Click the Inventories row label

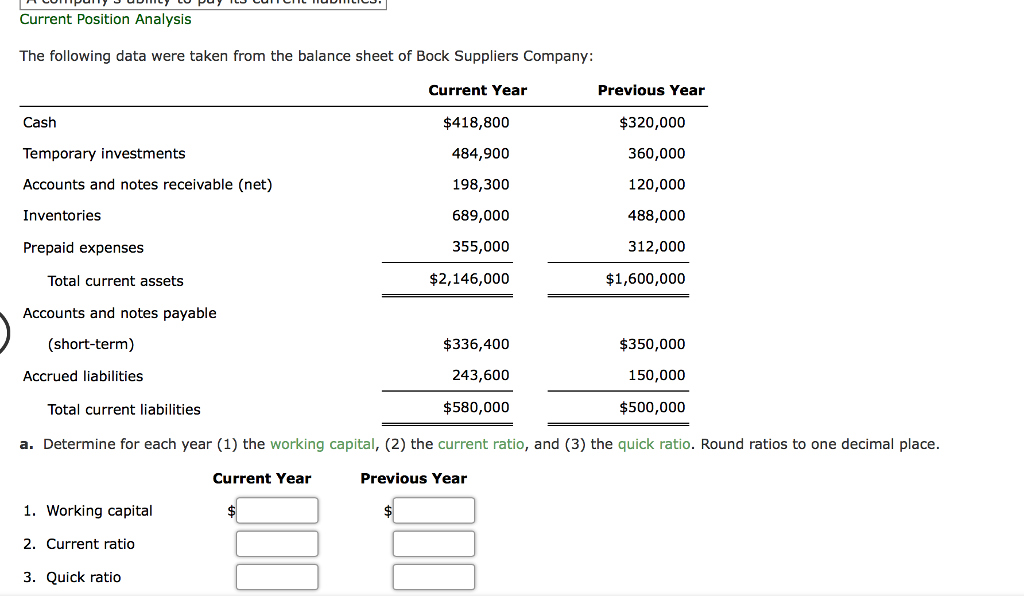62,215
